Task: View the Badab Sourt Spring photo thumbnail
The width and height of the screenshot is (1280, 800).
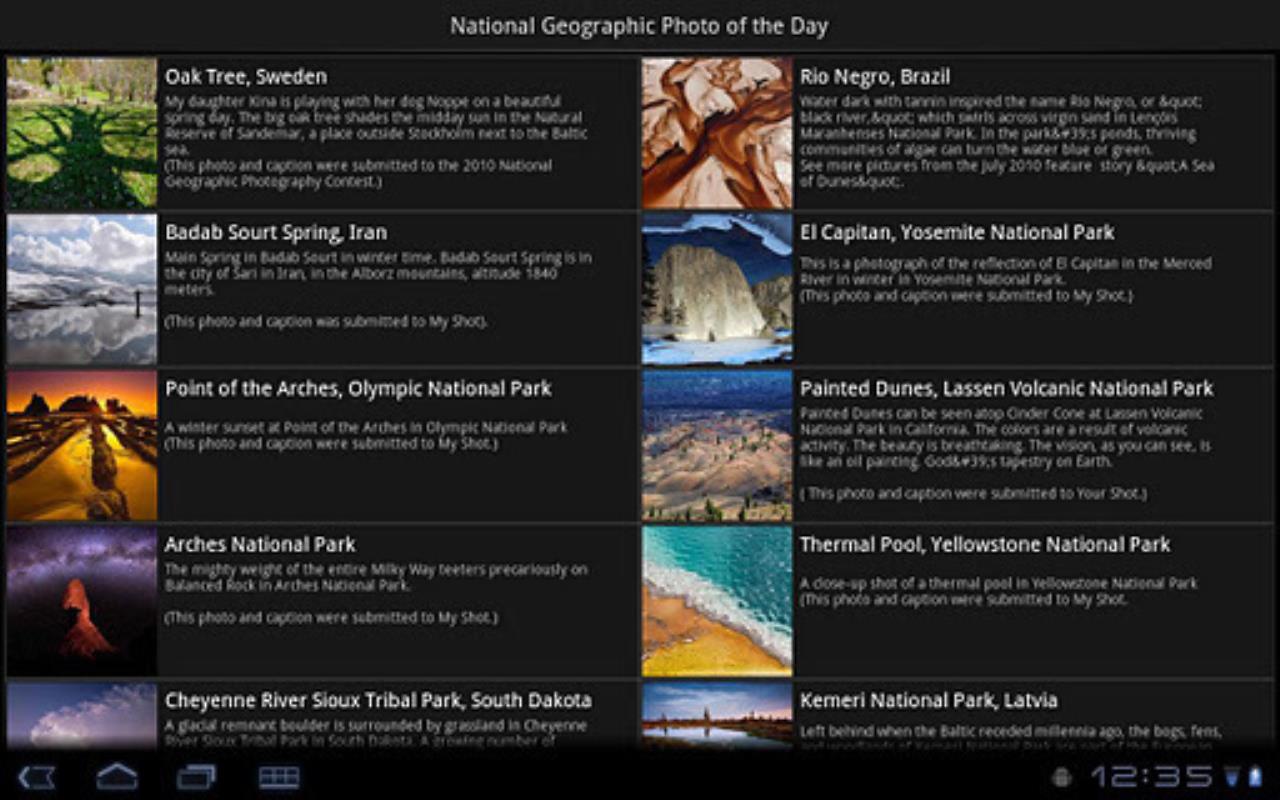Action: click(82, 289)
